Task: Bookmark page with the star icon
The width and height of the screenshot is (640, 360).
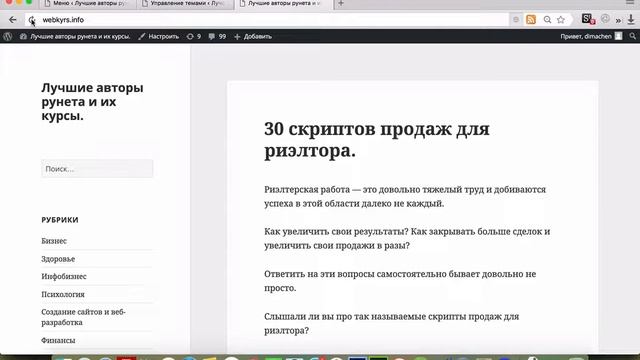Action: 561,20
